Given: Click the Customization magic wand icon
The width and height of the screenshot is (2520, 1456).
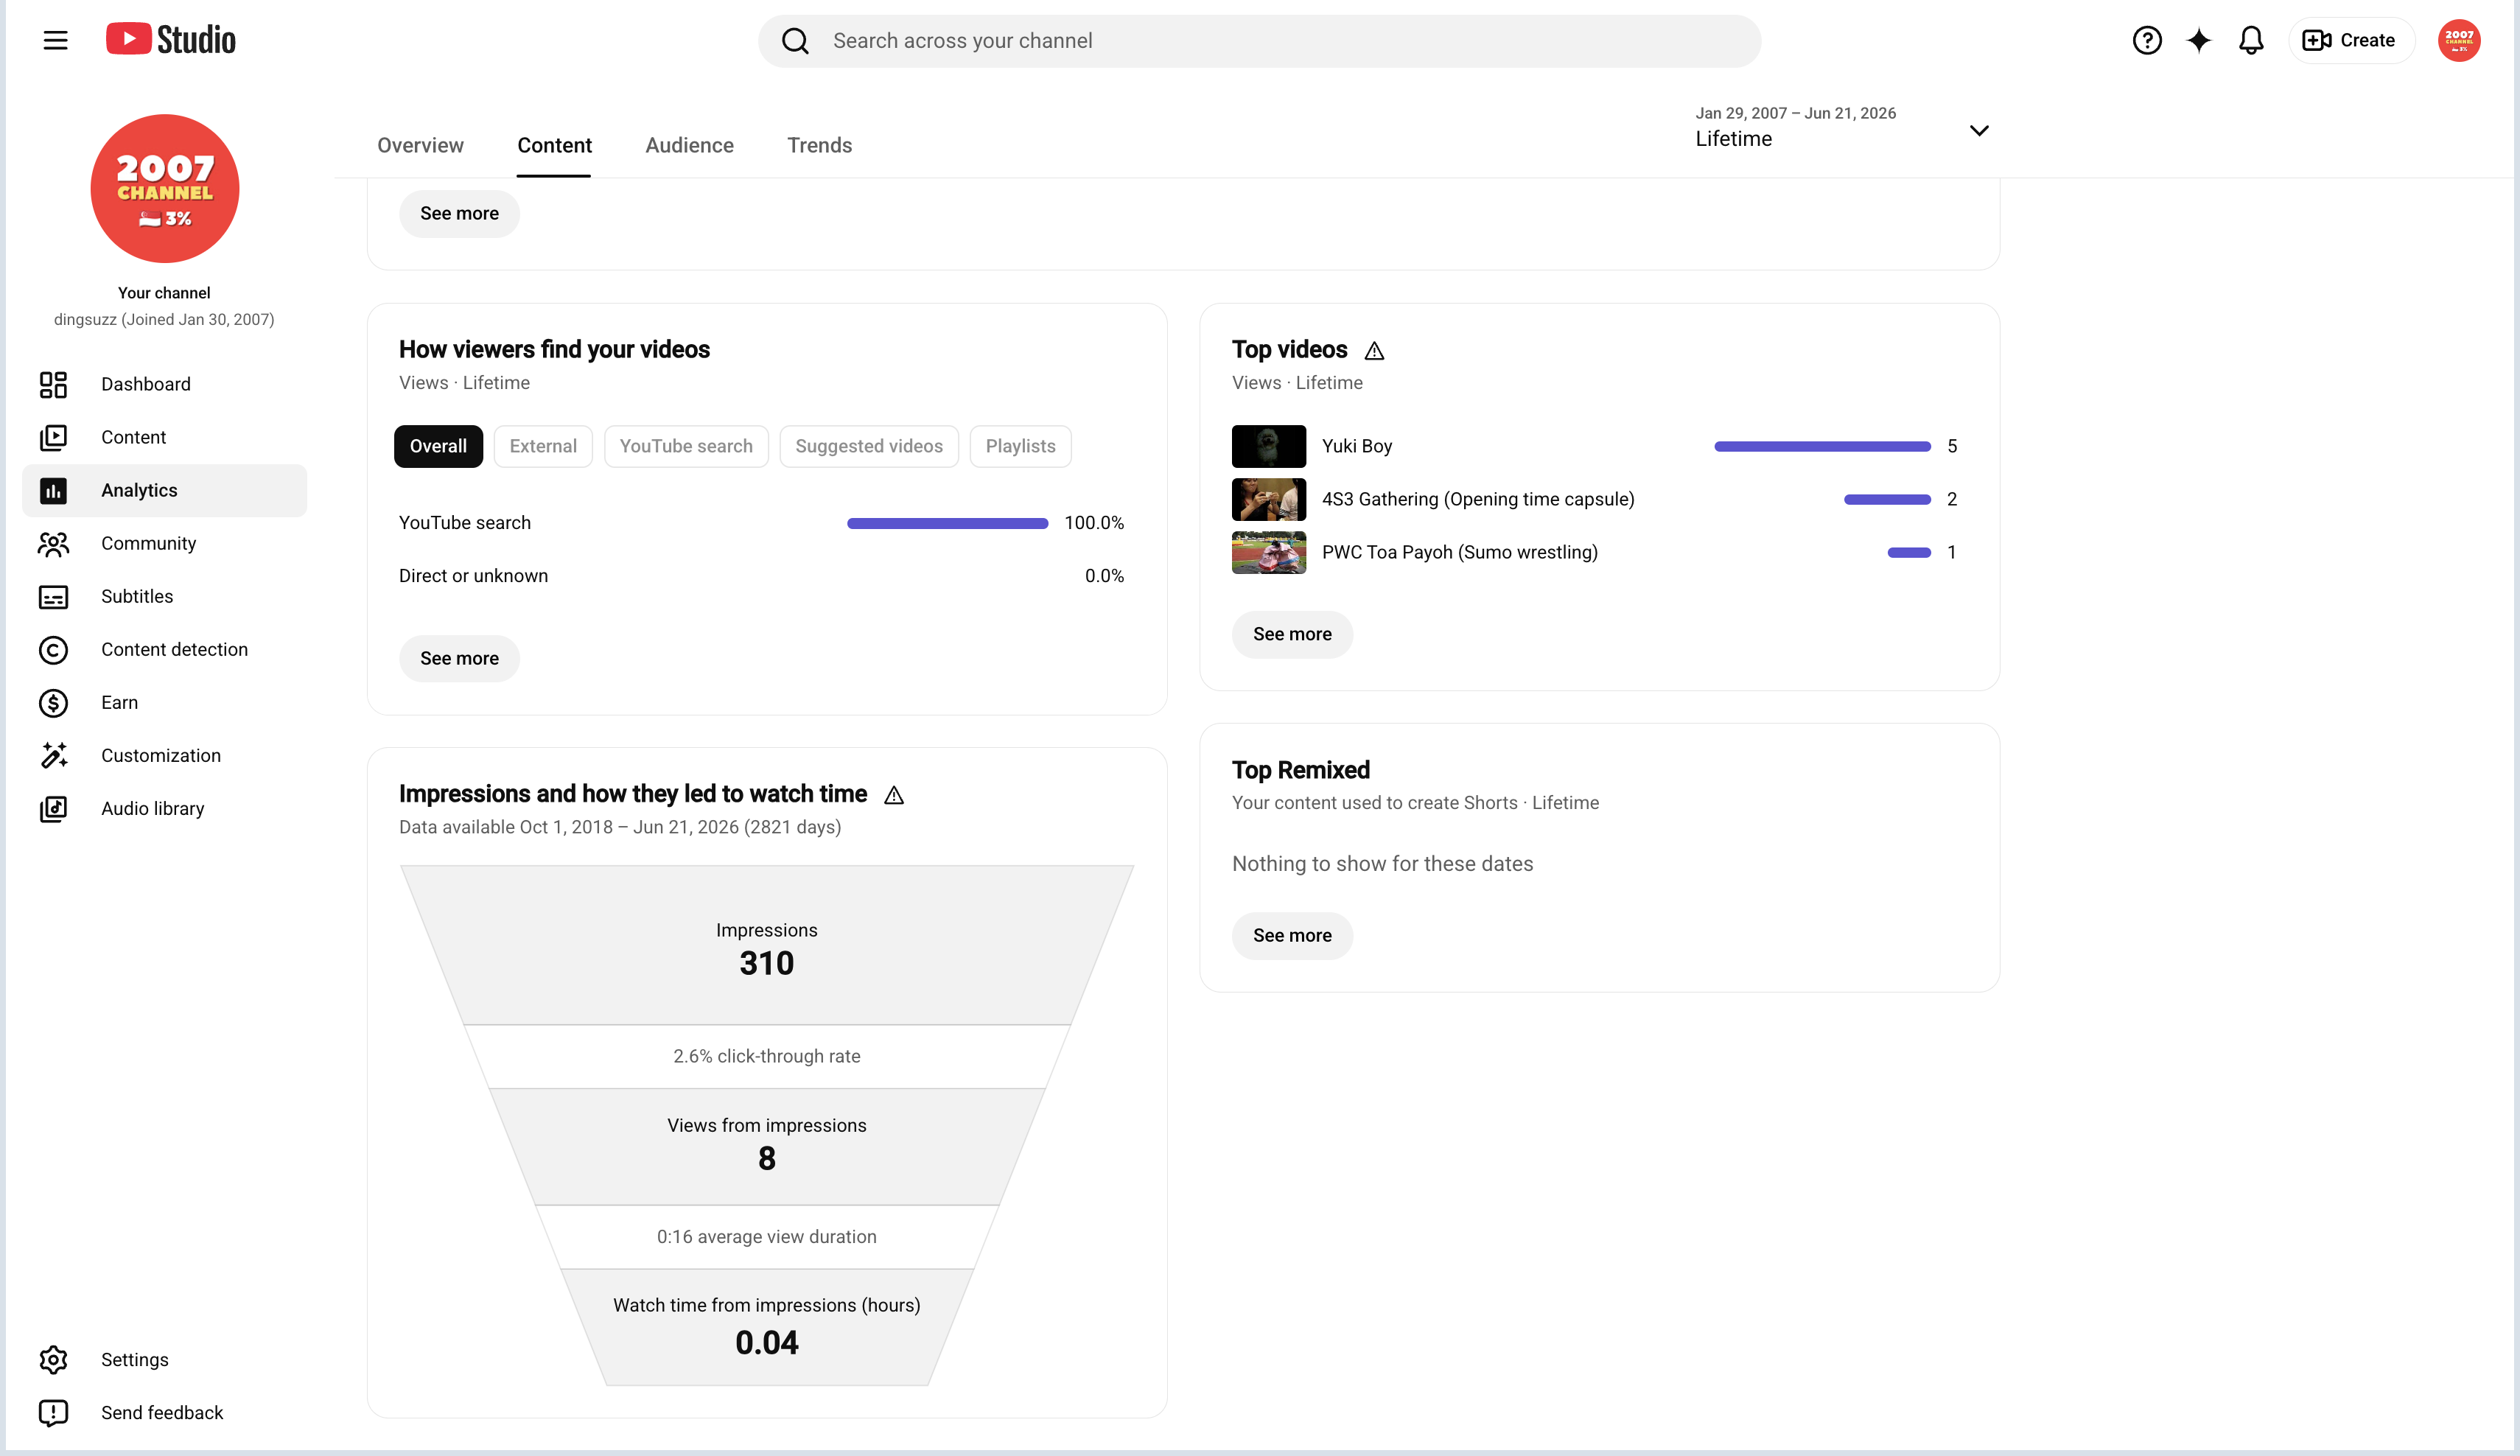Looking at the screenshot, I should coord(53,755).
